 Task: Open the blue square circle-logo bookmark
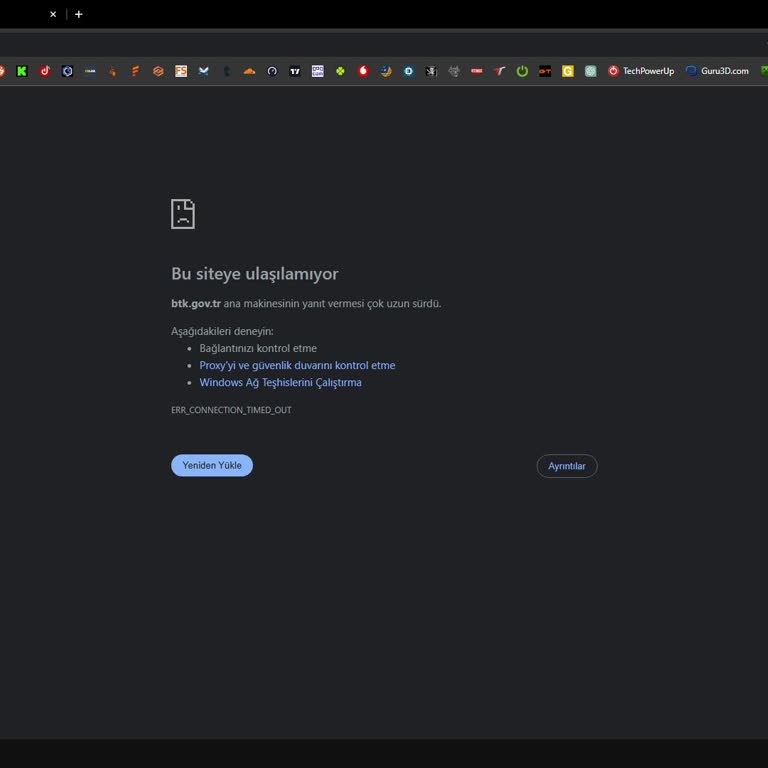pos(408,71)
